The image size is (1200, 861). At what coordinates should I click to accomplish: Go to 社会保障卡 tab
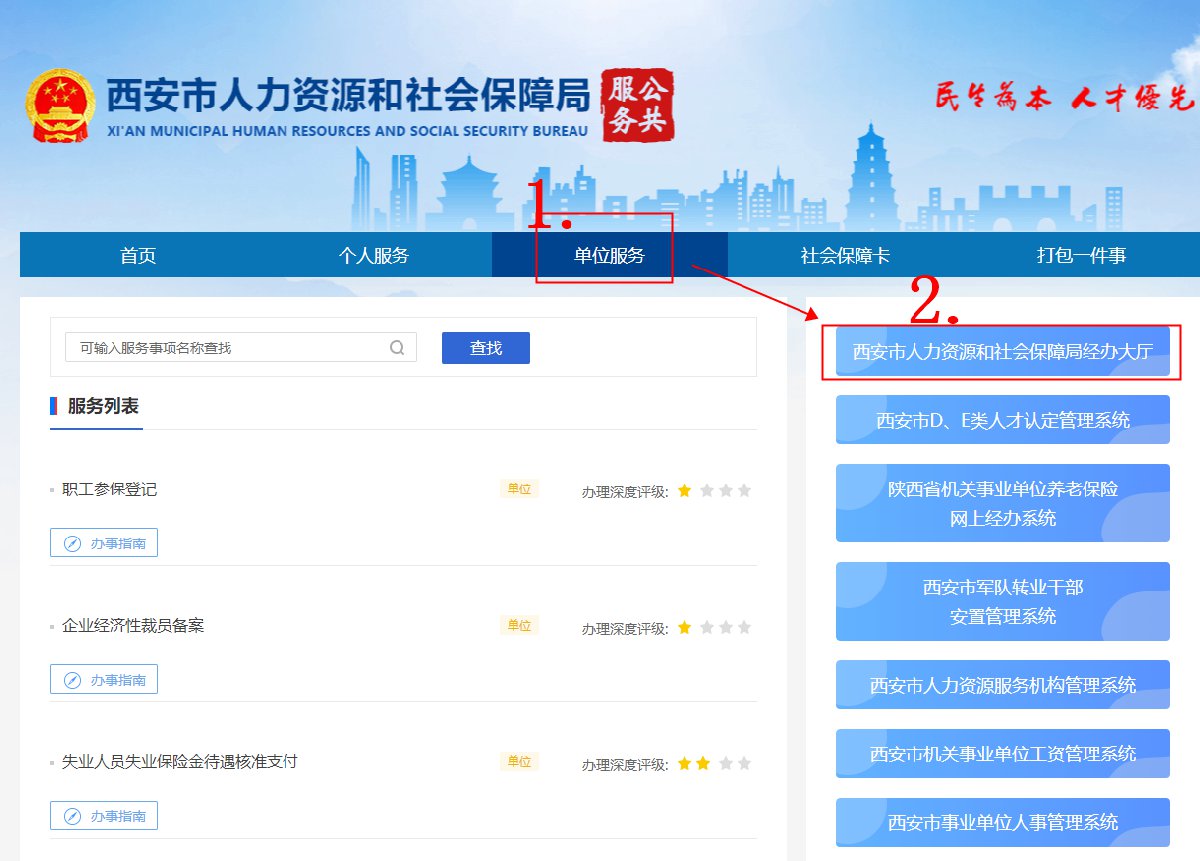[x=845, y=255]
